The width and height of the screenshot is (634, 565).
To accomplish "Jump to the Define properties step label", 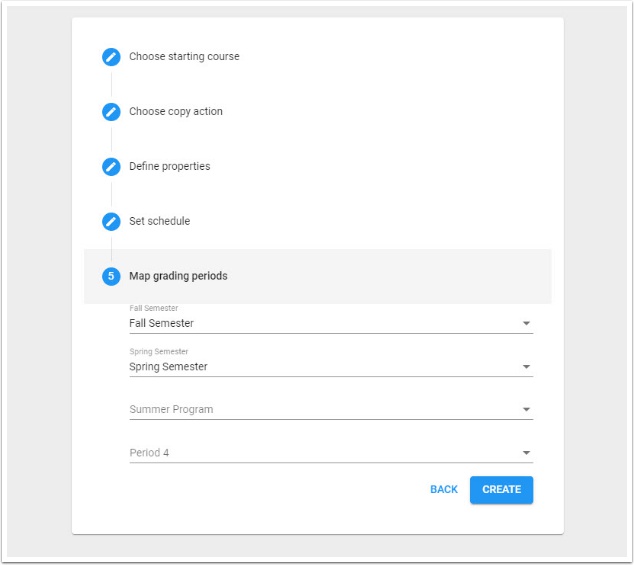I will 170,167.
